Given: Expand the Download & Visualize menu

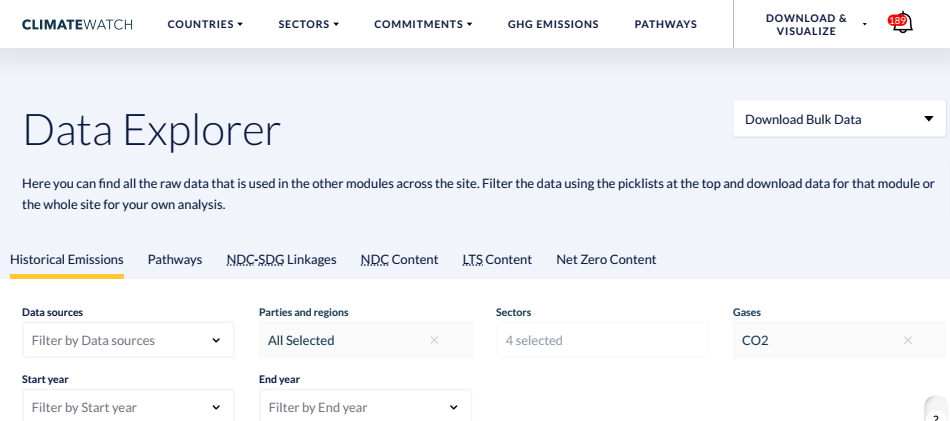Looking at the screenshot, I should point(815,24).
